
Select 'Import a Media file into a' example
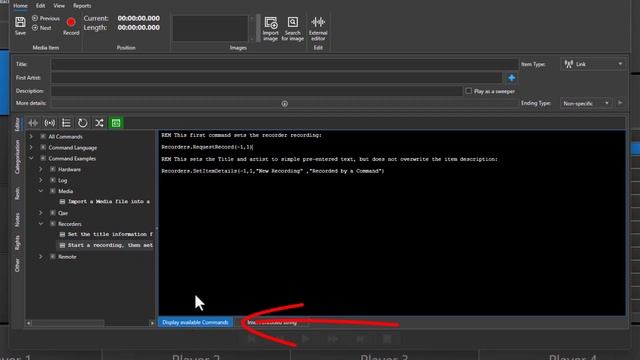pyautogui.click(x=105, y=202)
